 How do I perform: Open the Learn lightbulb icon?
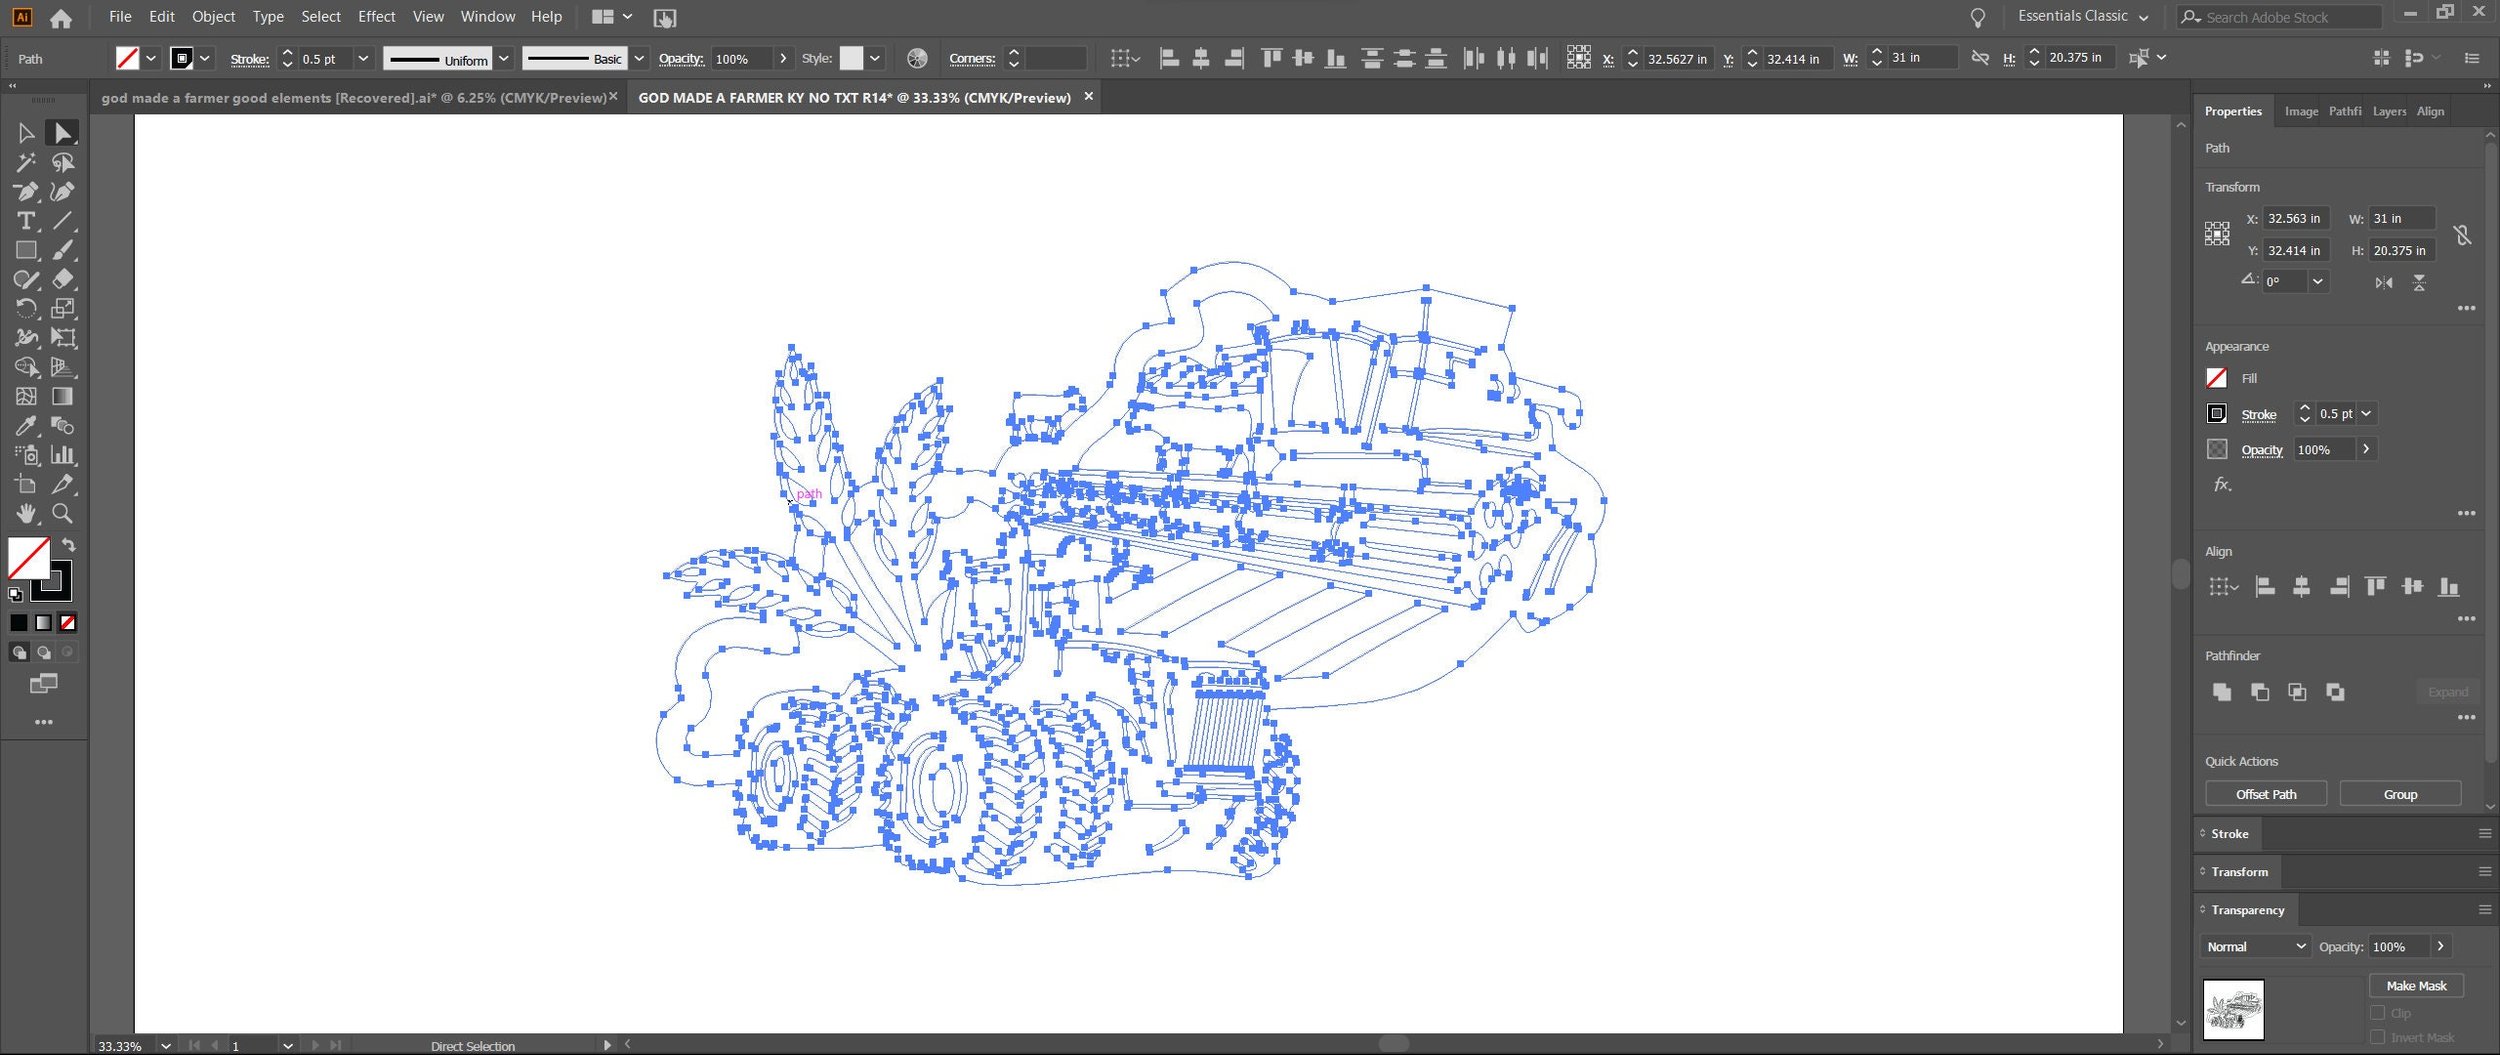[x=1977, y=17]
